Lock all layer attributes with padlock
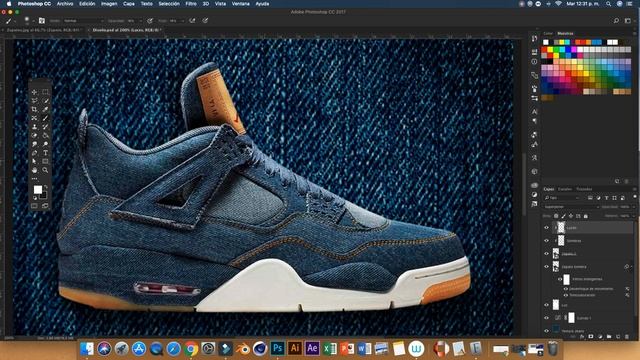The height and width of the screenshot is (360, 640). coord(586,216)
